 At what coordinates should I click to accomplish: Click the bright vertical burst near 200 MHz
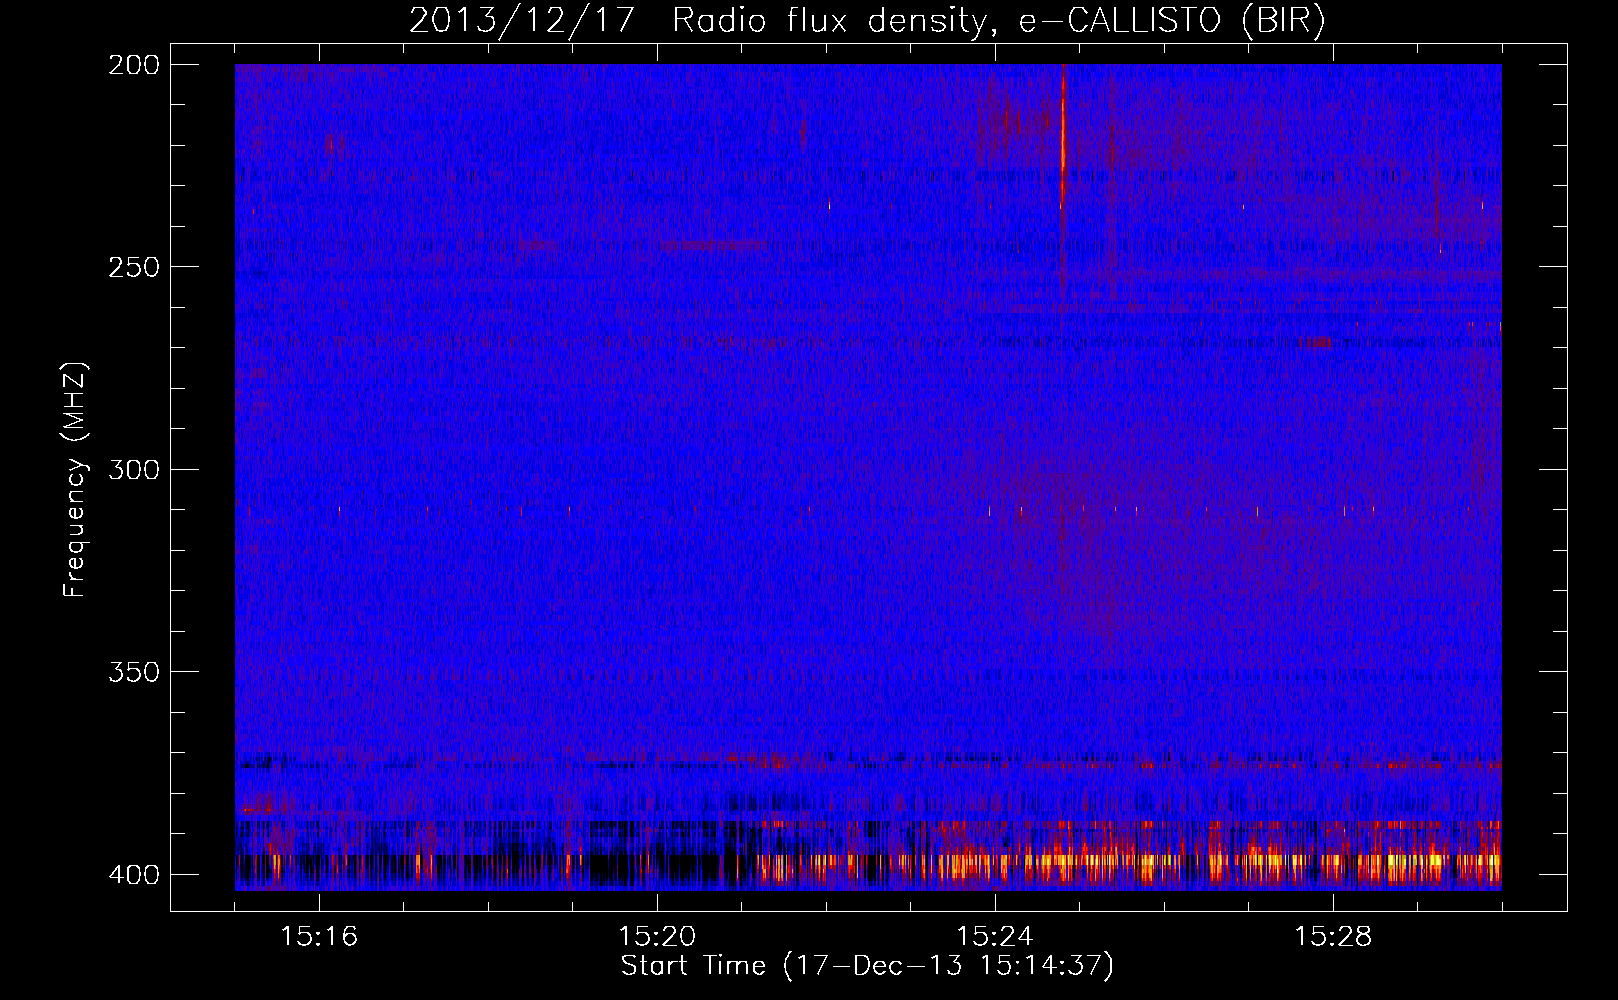1063,135
